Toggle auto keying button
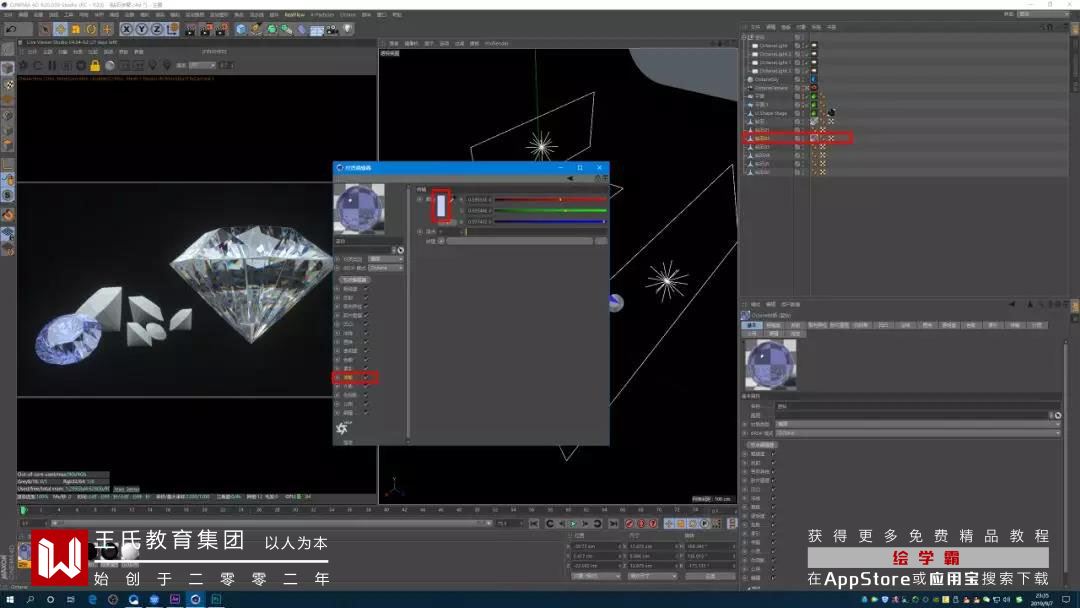Viewport: 1080px width, 608px height. point(641,524)
